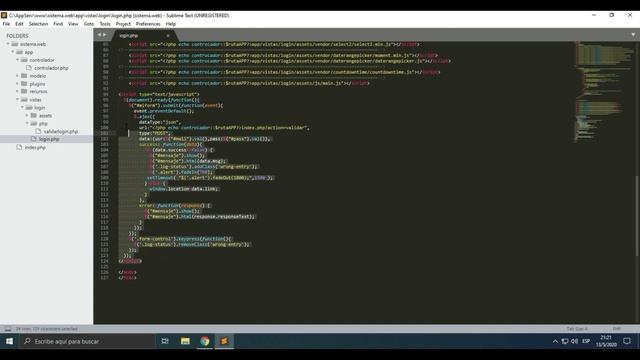Go to previous tab using left arrow
Image resolution: width=640 pixels, height=360 pixels.
click(99, 35)
